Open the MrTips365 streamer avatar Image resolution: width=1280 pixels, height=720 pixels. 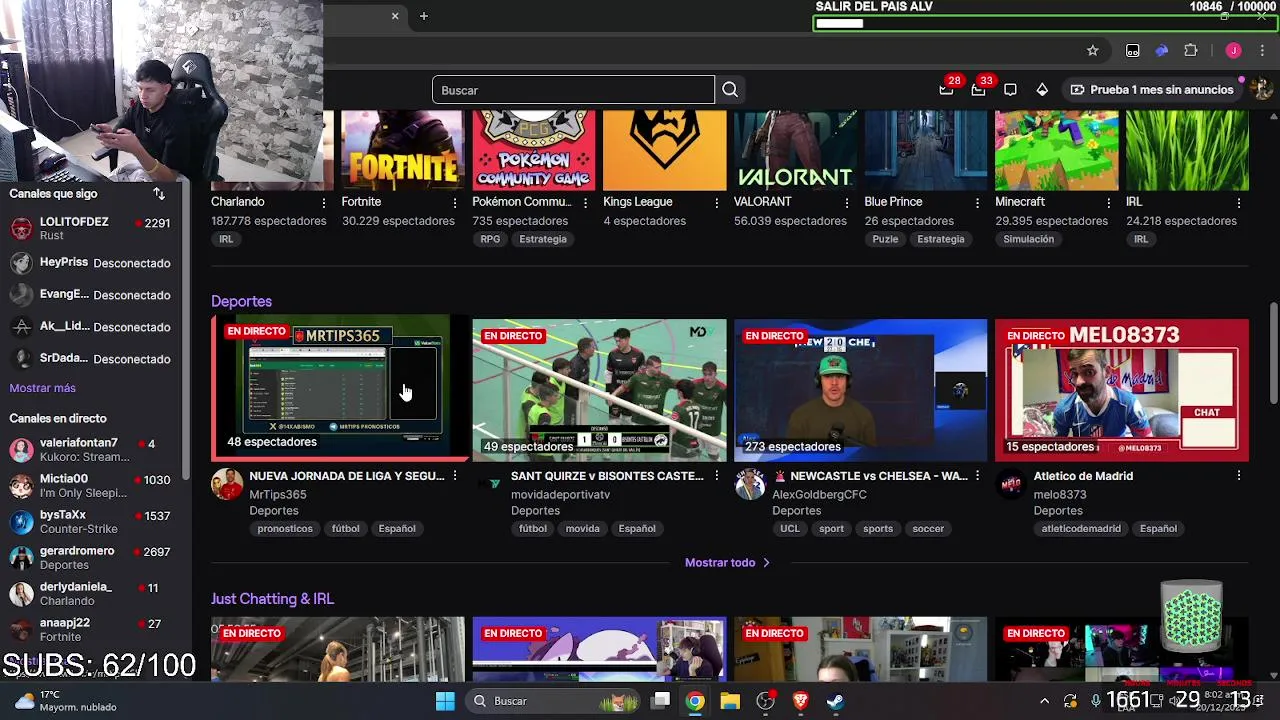[227, 486]
